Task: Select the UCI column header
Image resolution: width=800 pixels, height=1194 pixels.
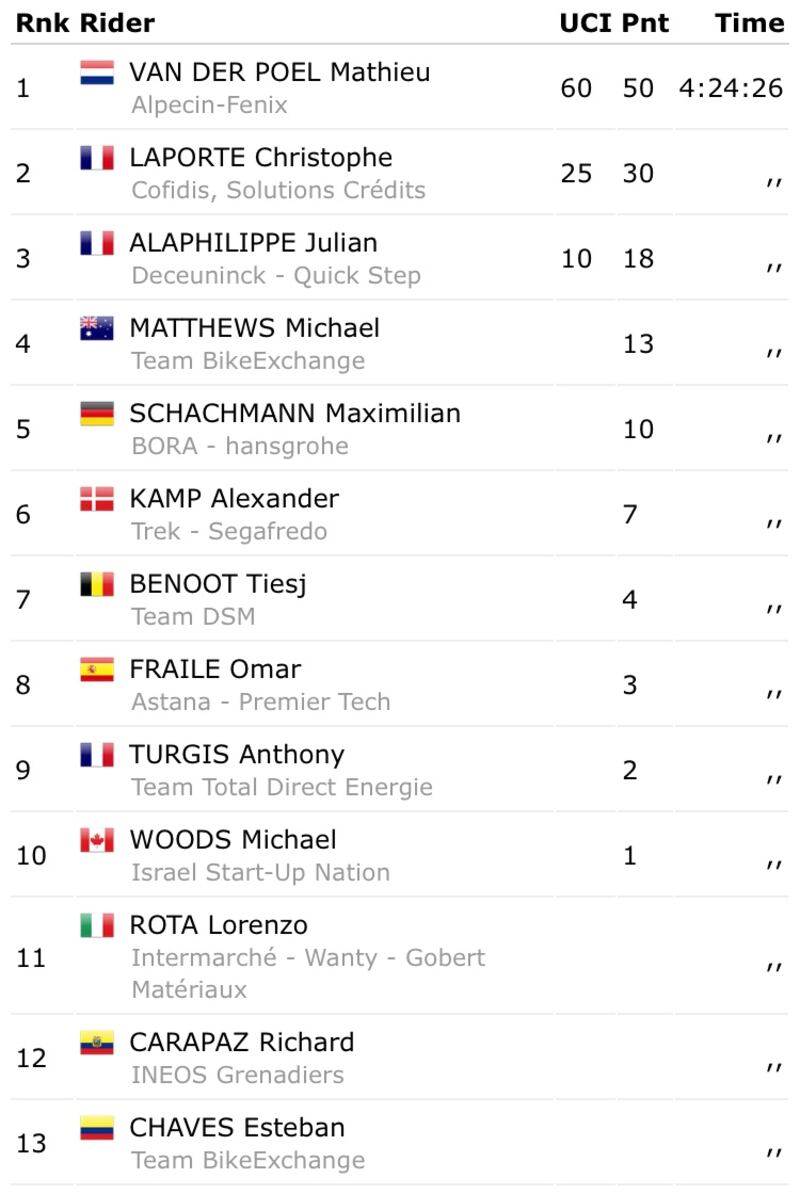Action: 585,23
